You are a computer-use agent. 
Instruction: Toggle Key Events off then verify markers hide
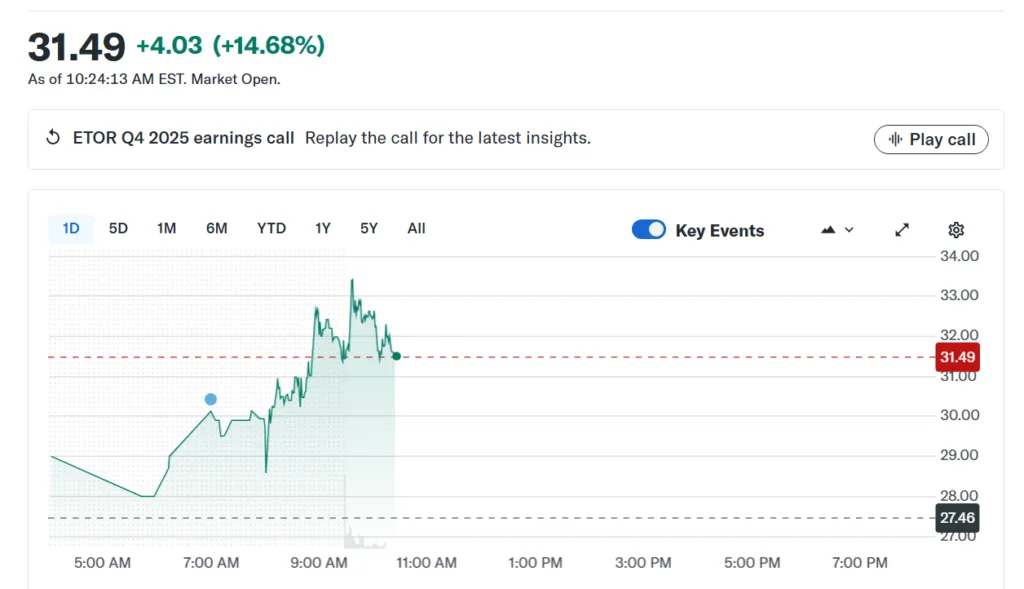point(648,229)
